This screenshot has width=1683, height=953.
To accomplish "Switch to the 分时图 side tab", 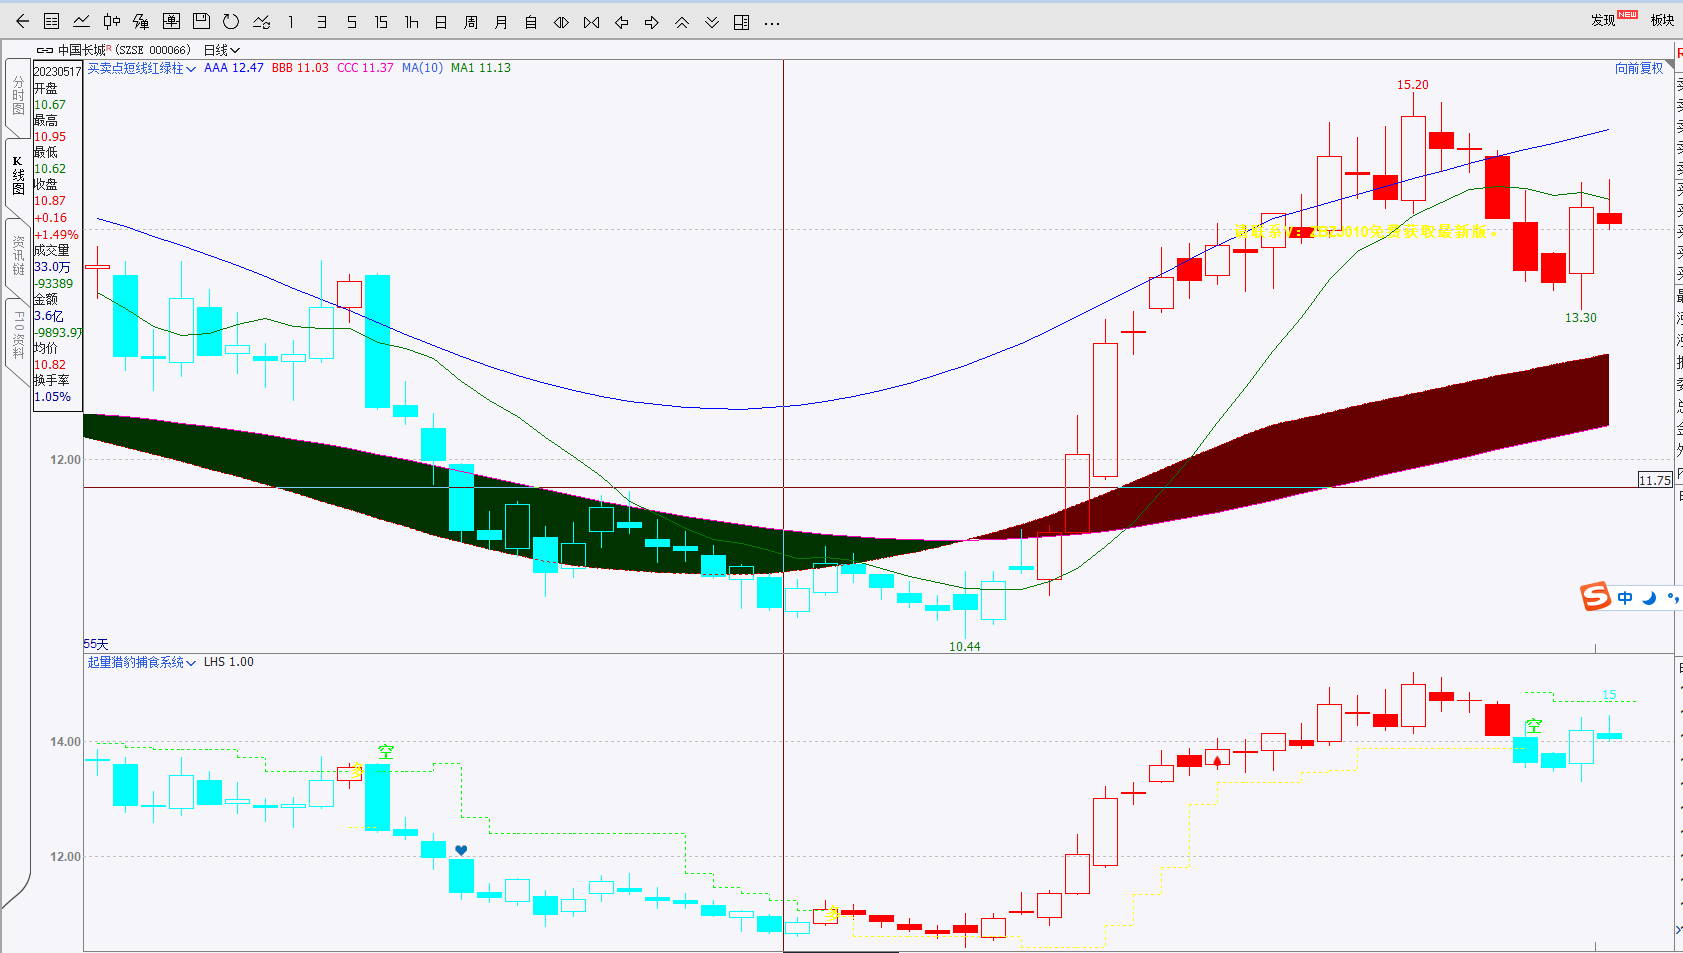I will pos(18,96).
